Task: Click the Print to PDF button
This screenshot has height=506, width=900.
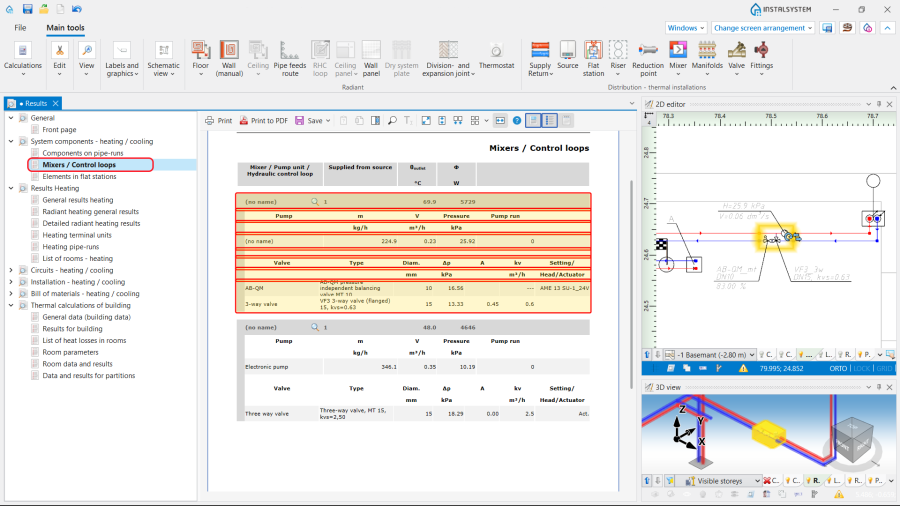Action: pyautogui.click(x=263, y=120)
